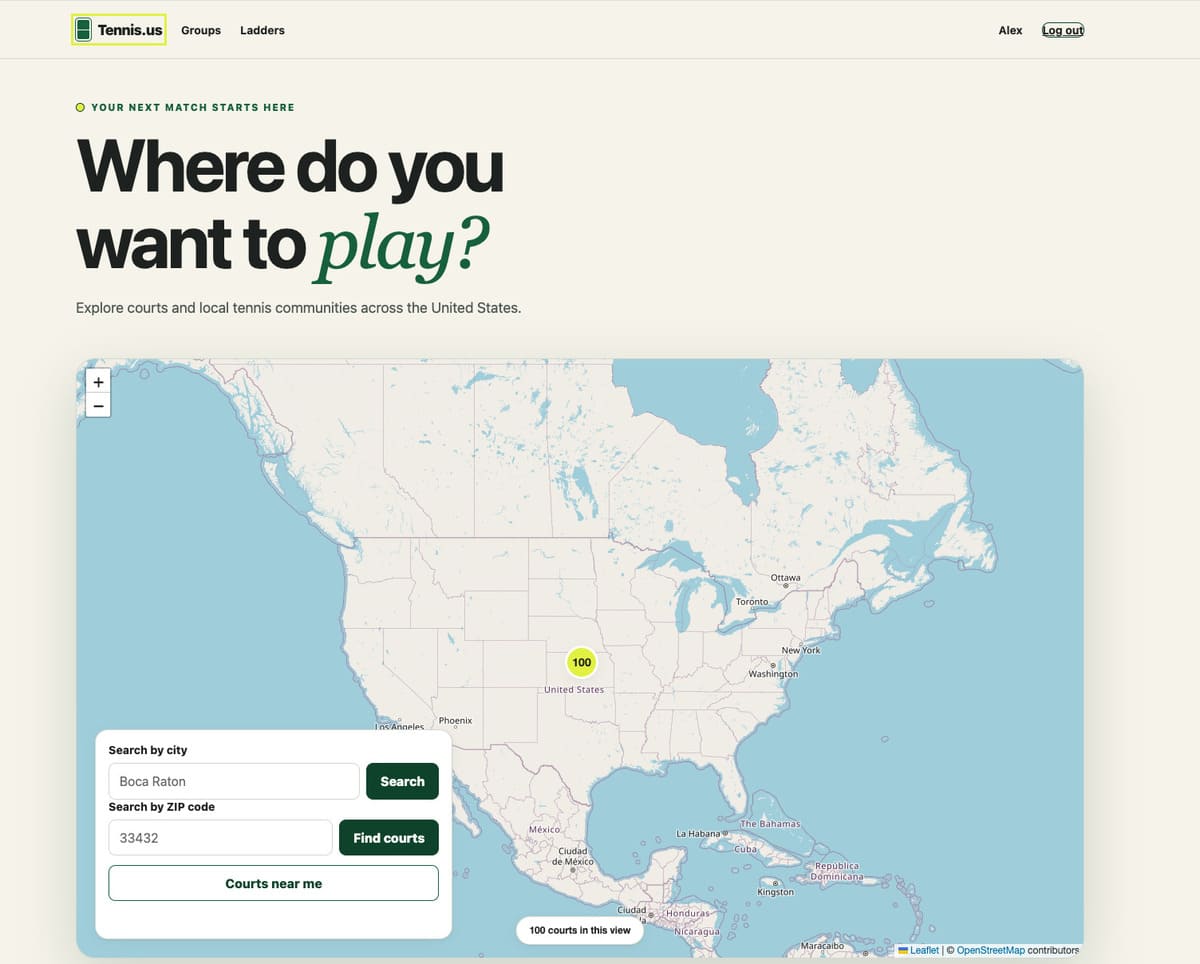Click the Search button for city
This screenshot has width=1200, height=964.
coord(402,781)
